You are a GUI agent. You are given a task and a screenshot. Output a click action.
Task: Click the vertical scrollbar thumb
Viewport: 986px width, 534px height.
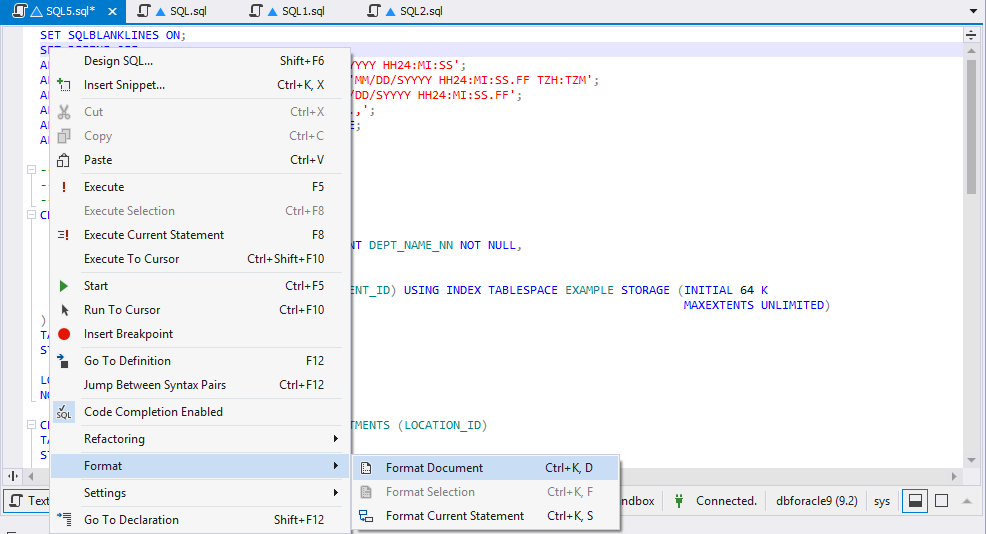tap(972, 126)
